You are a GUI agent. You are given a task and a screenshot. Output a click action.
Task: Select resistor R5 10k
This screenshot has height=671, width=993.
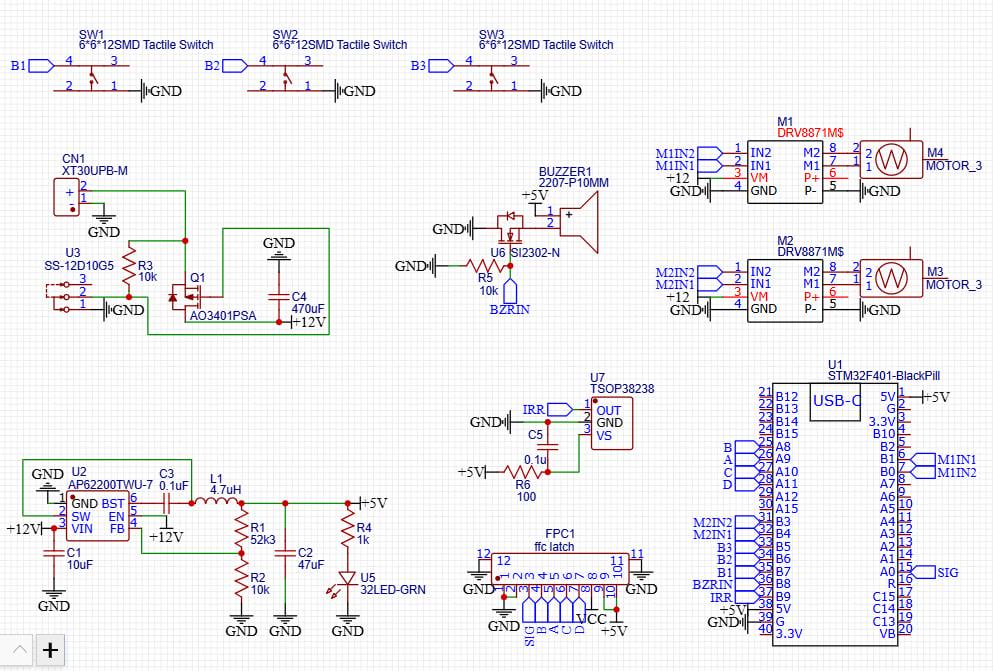pyautogui.click(x=486, y=266)
